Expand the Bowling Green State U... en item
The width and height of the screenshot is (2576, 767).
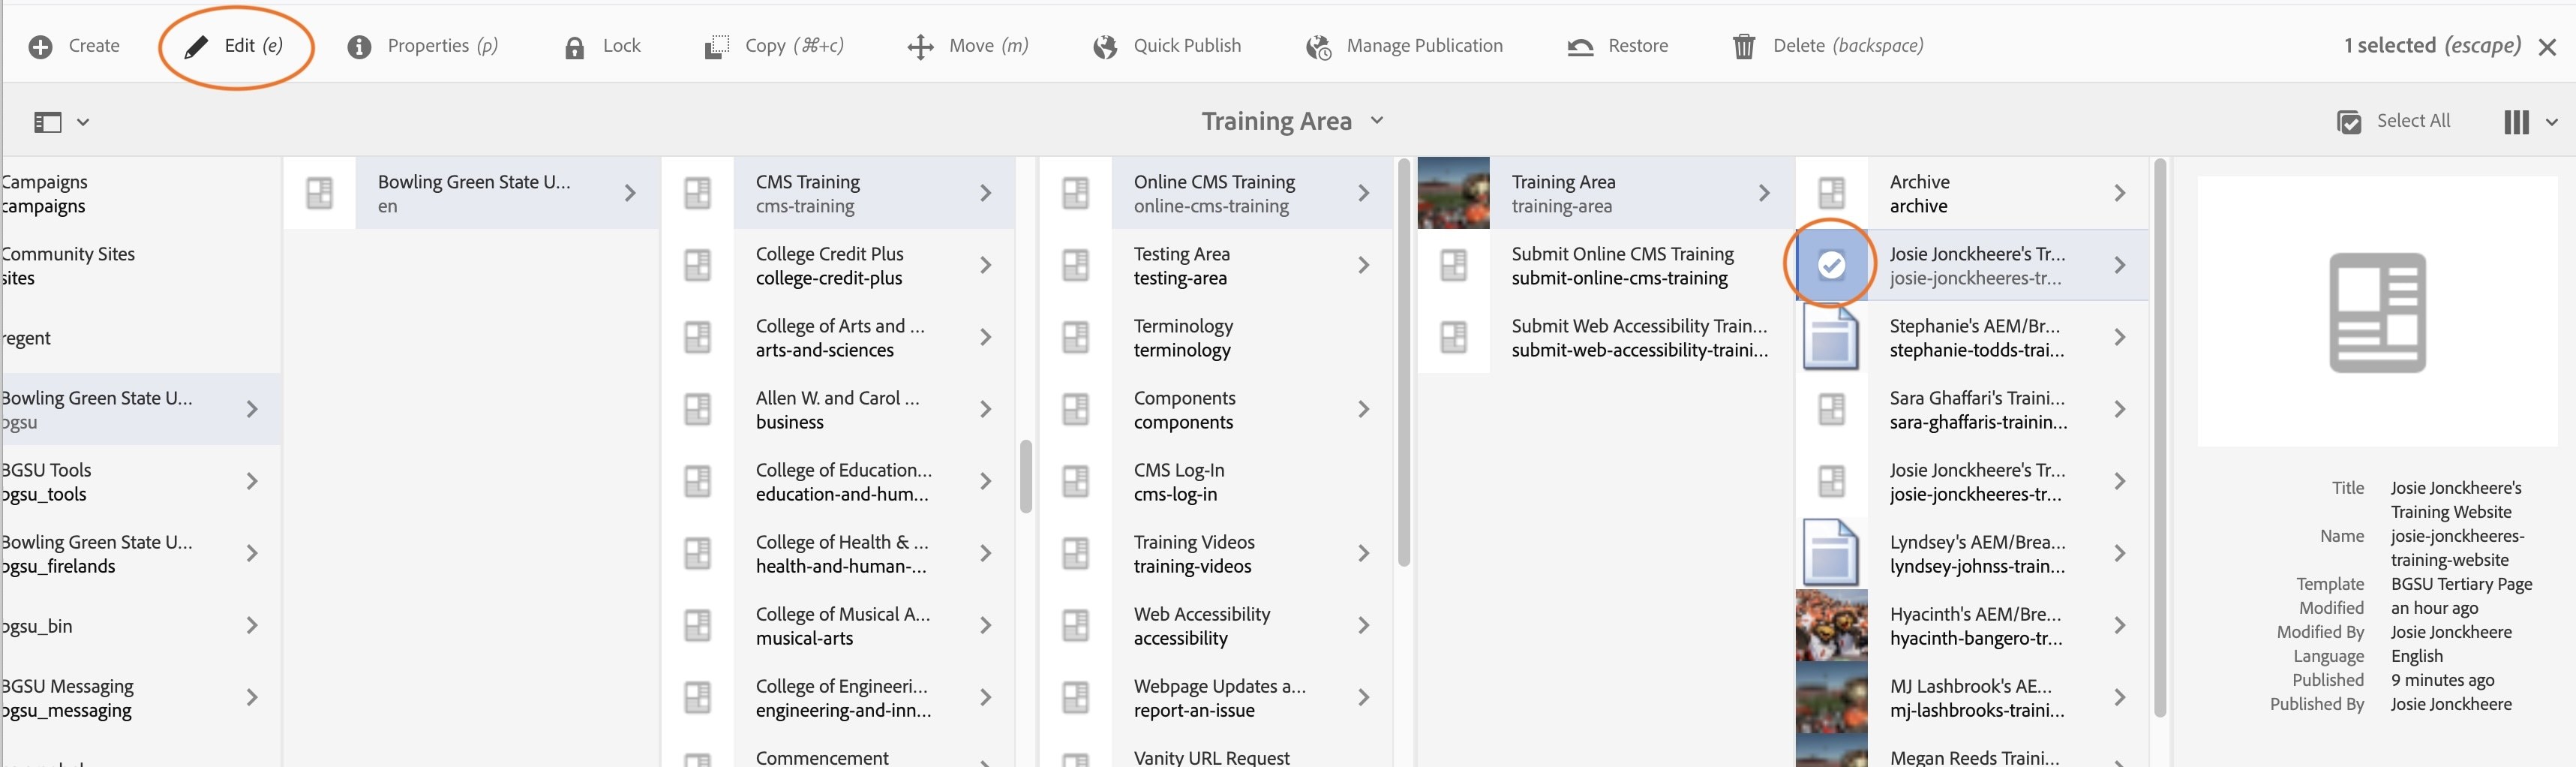tap(630, 193)
